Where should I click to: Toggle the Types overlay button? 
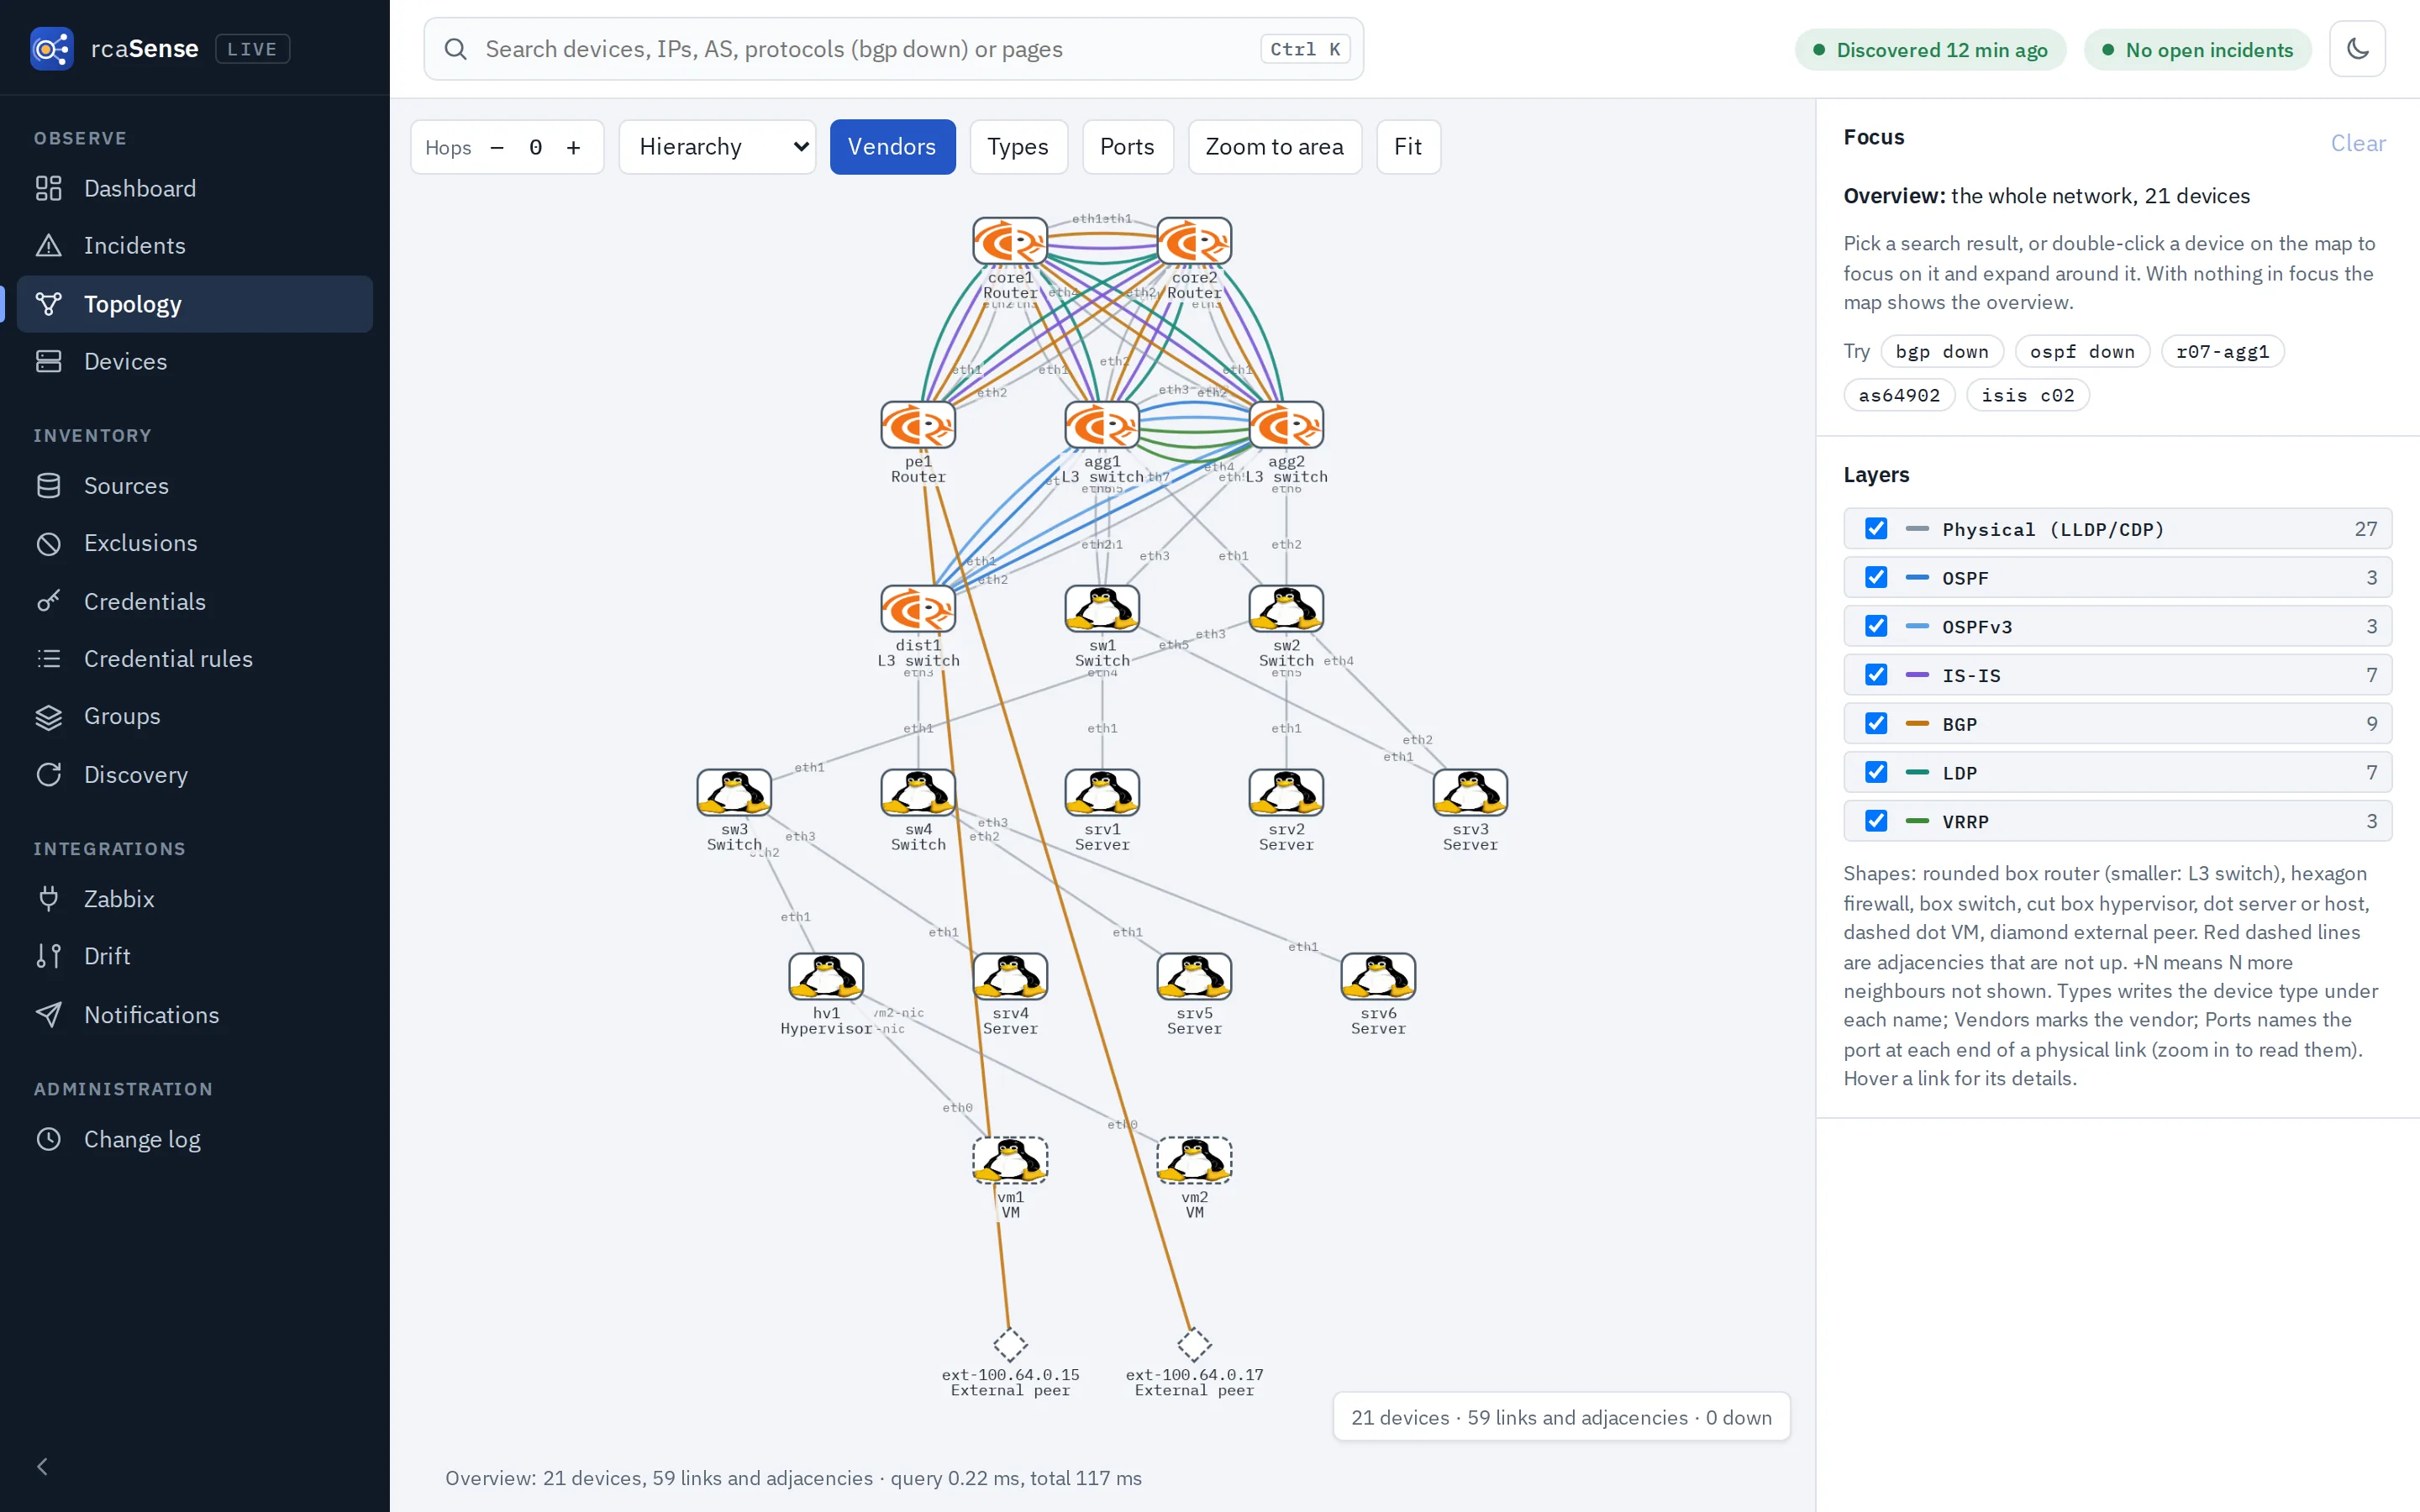tap(1018, 147)
